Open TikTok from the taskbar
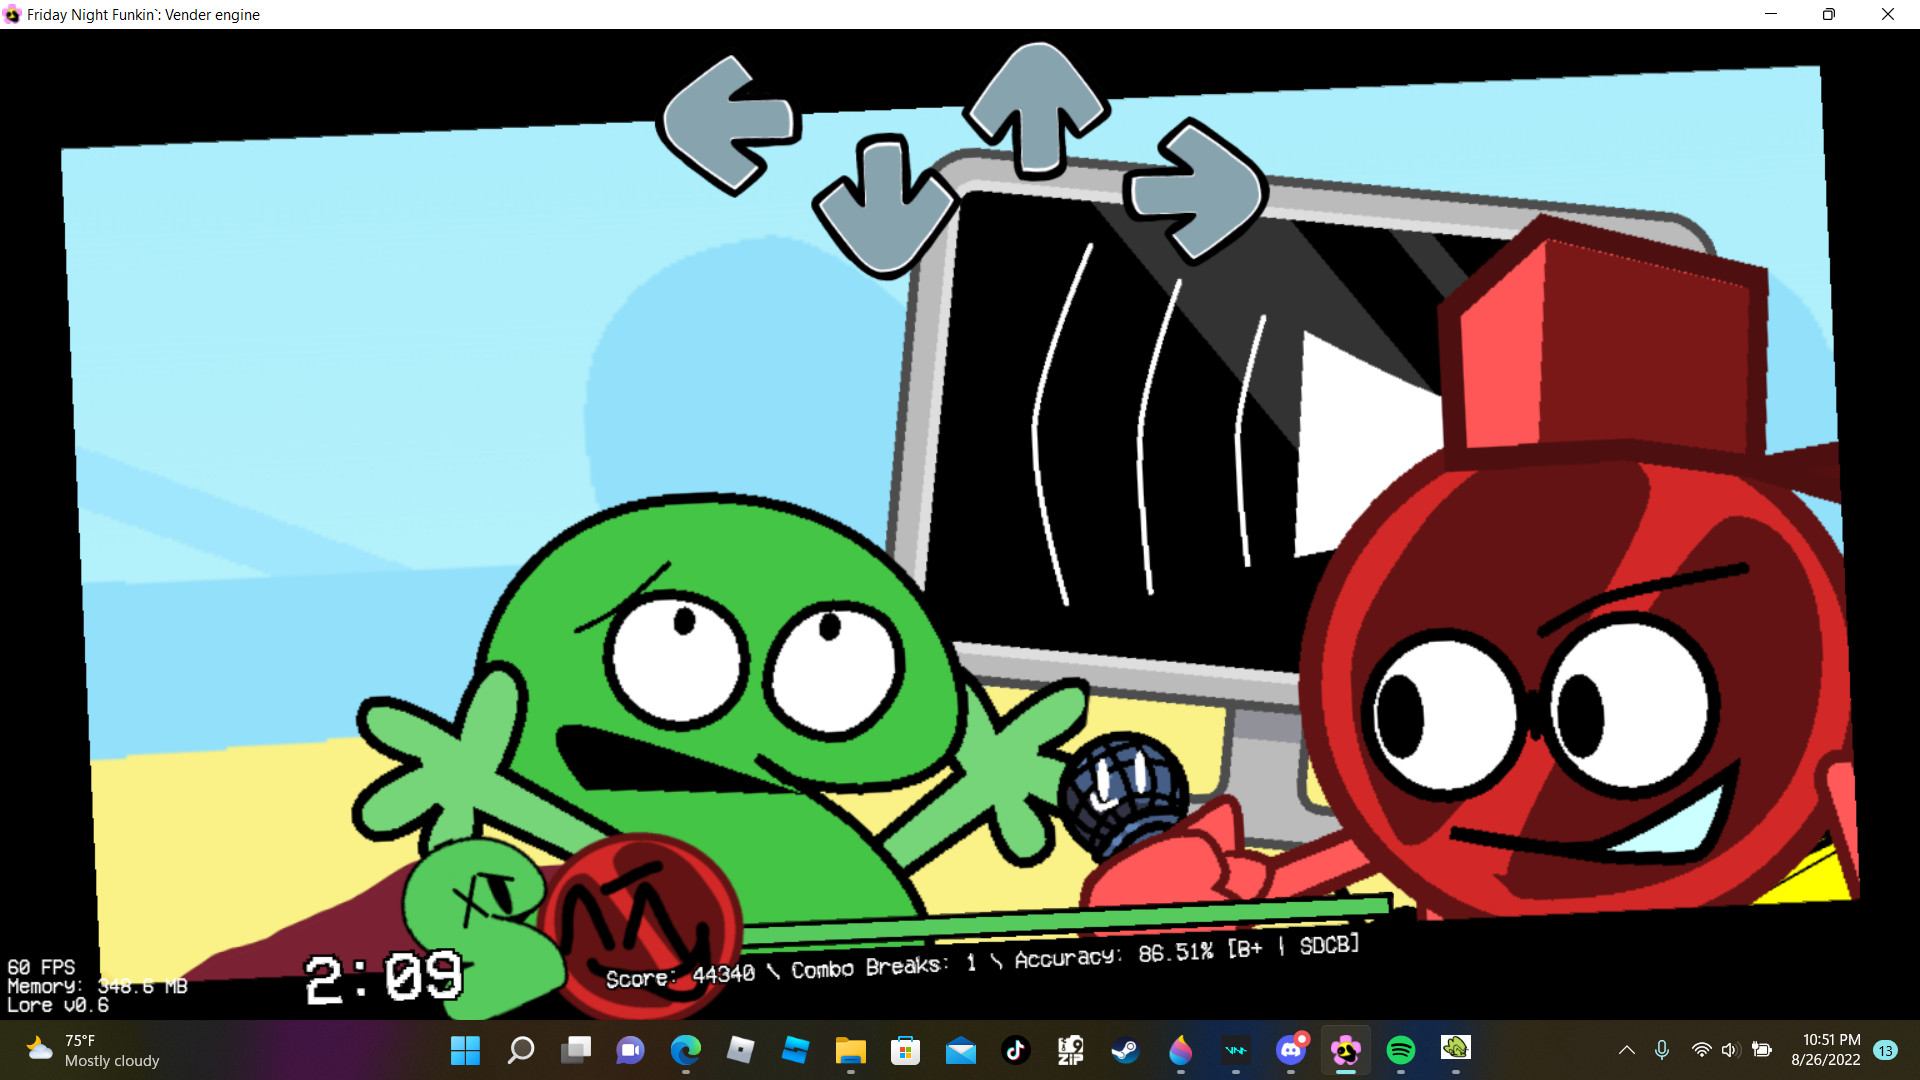Viewport: 1920px width, 1080px height. [x=1015, y=1050]
